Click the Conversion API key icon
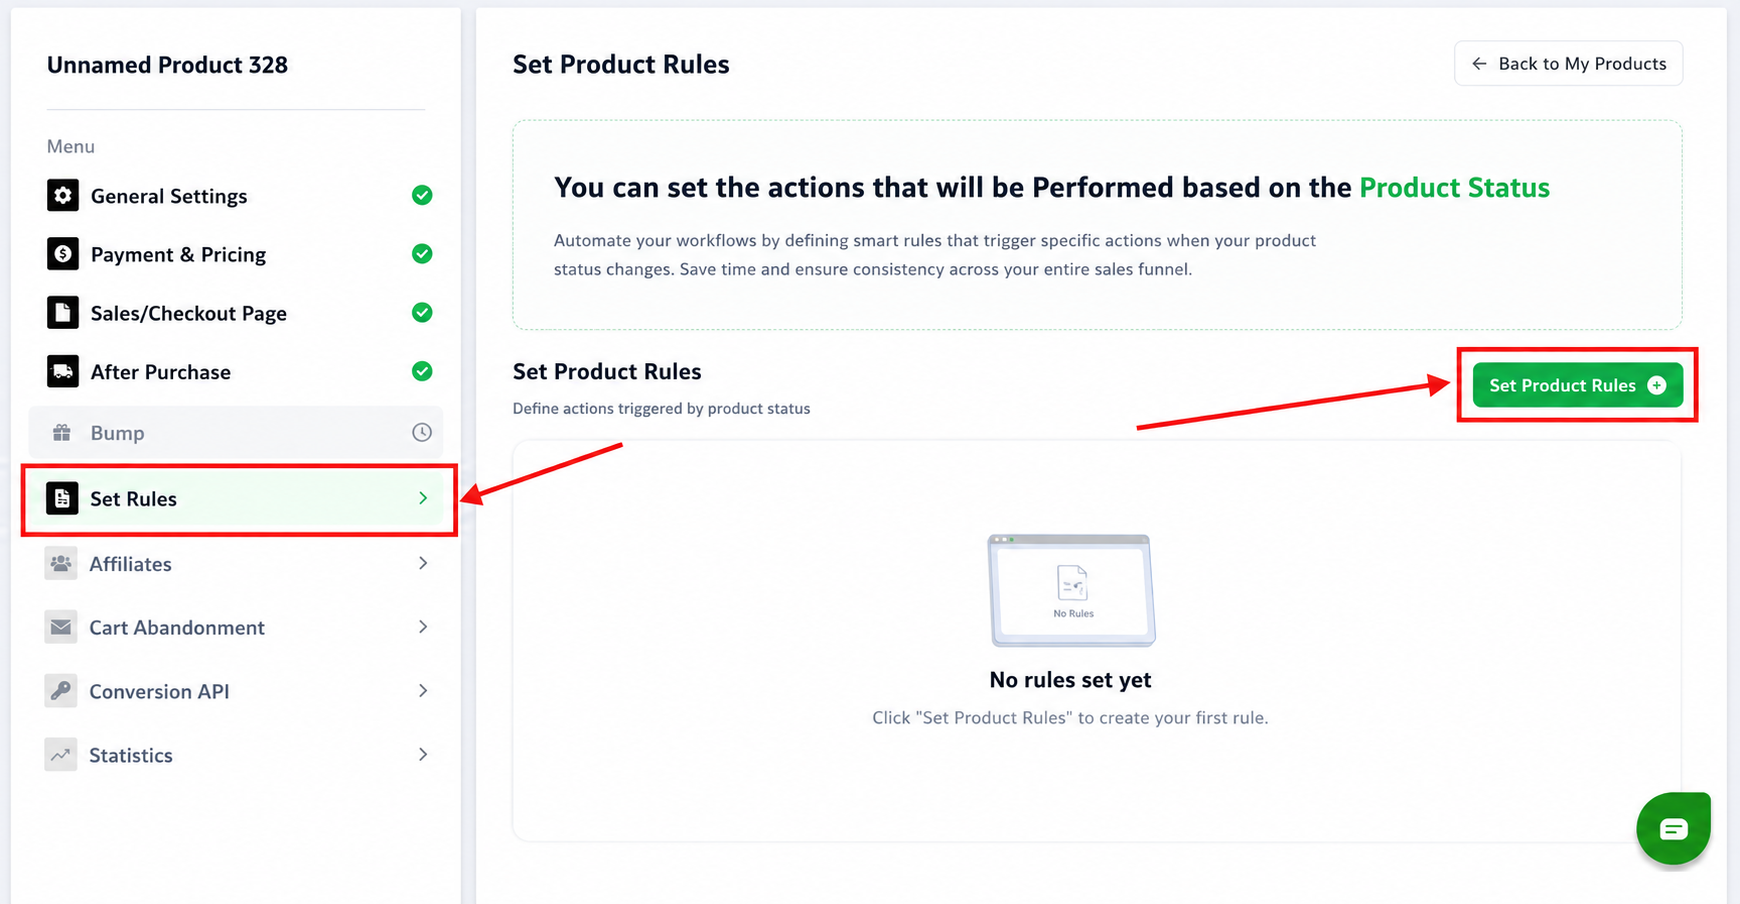The height and width of the screenshot is (904, 1740). (61, 691)
